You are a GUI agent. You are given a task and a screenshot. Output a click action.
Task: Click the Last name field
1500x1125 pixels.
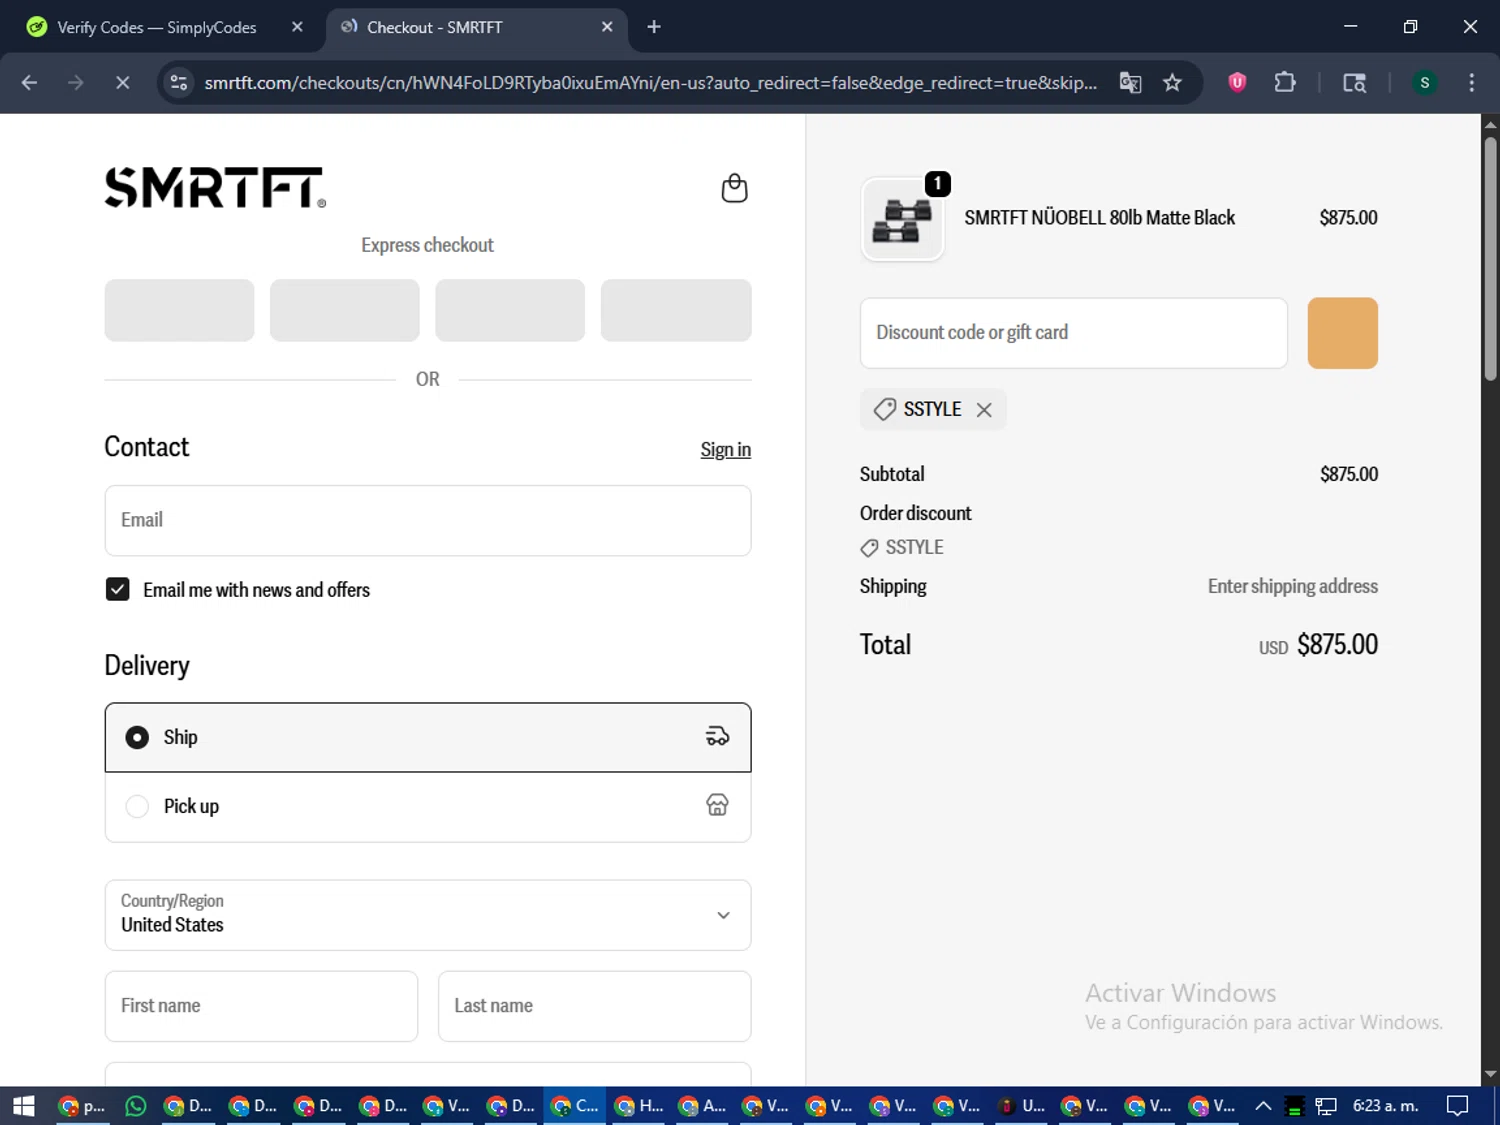[594, 1006]
